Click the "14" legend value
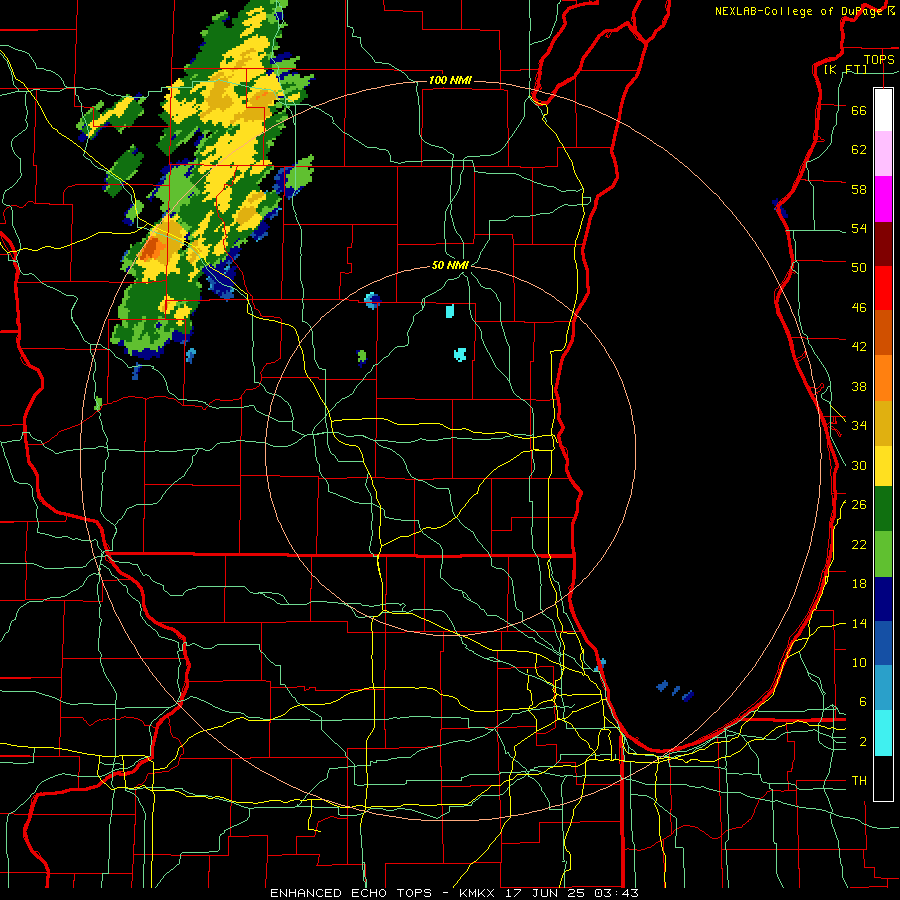Image resolution: width=900 pixels, height=900 pixels. (x=859, y=623)
